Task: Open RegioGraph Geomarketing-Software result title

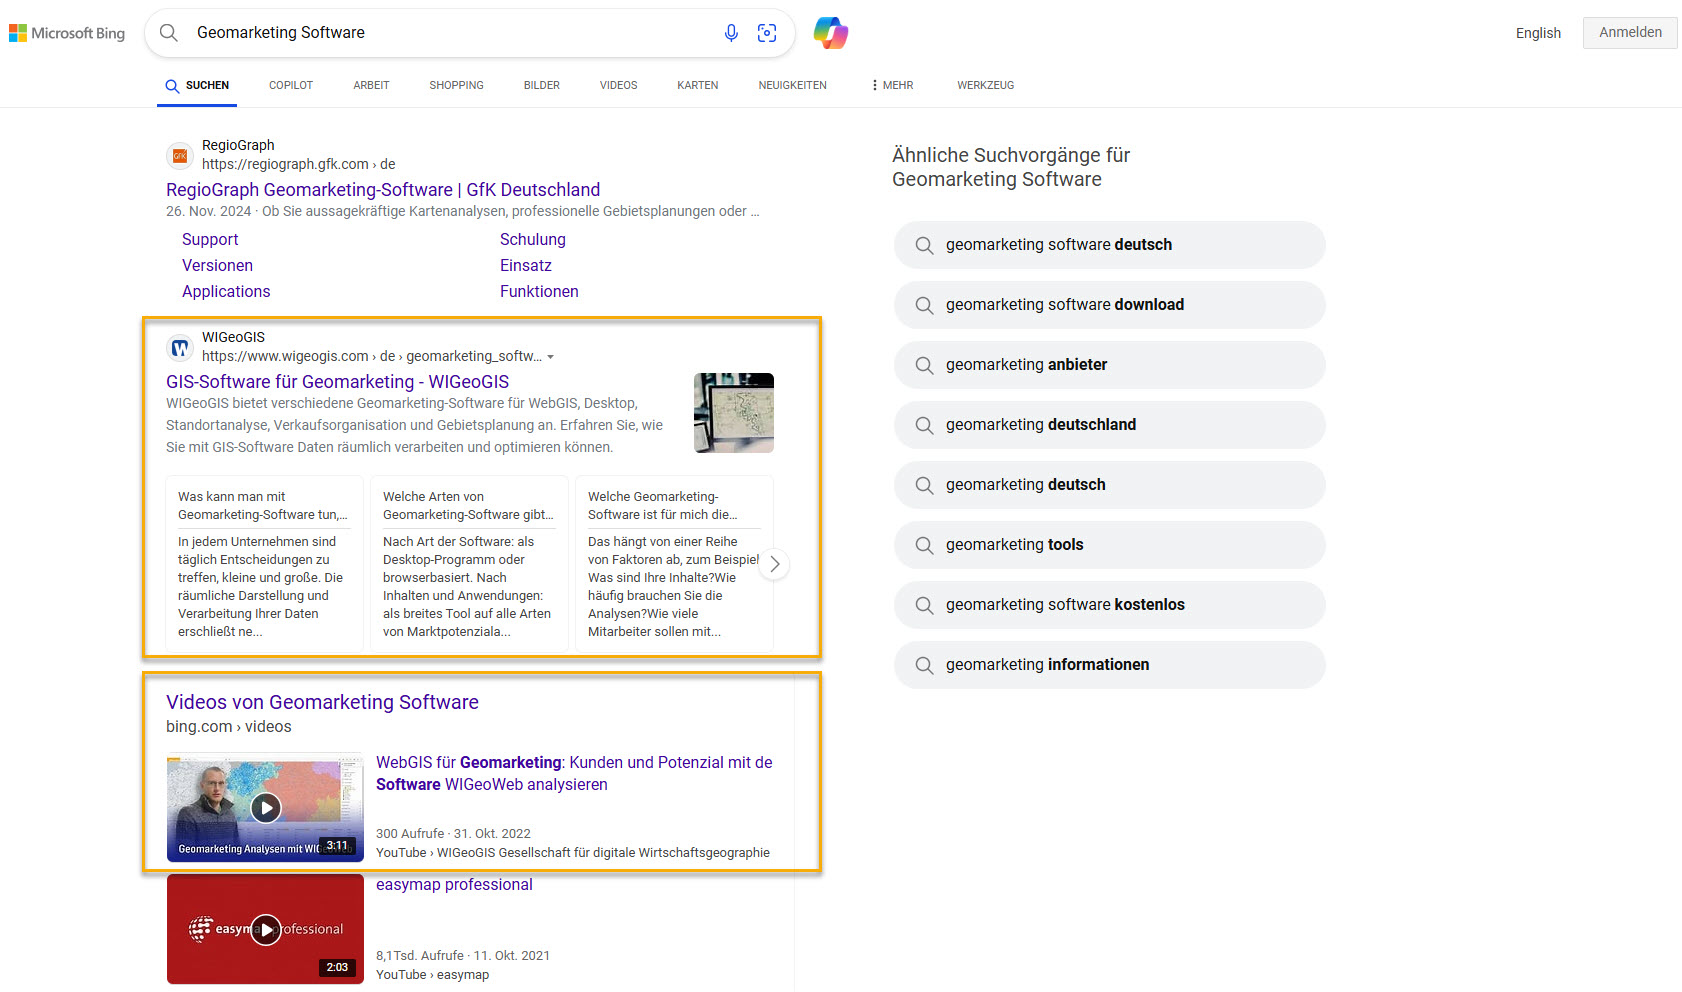Action: pyautogui.click(x=383, y=190)
